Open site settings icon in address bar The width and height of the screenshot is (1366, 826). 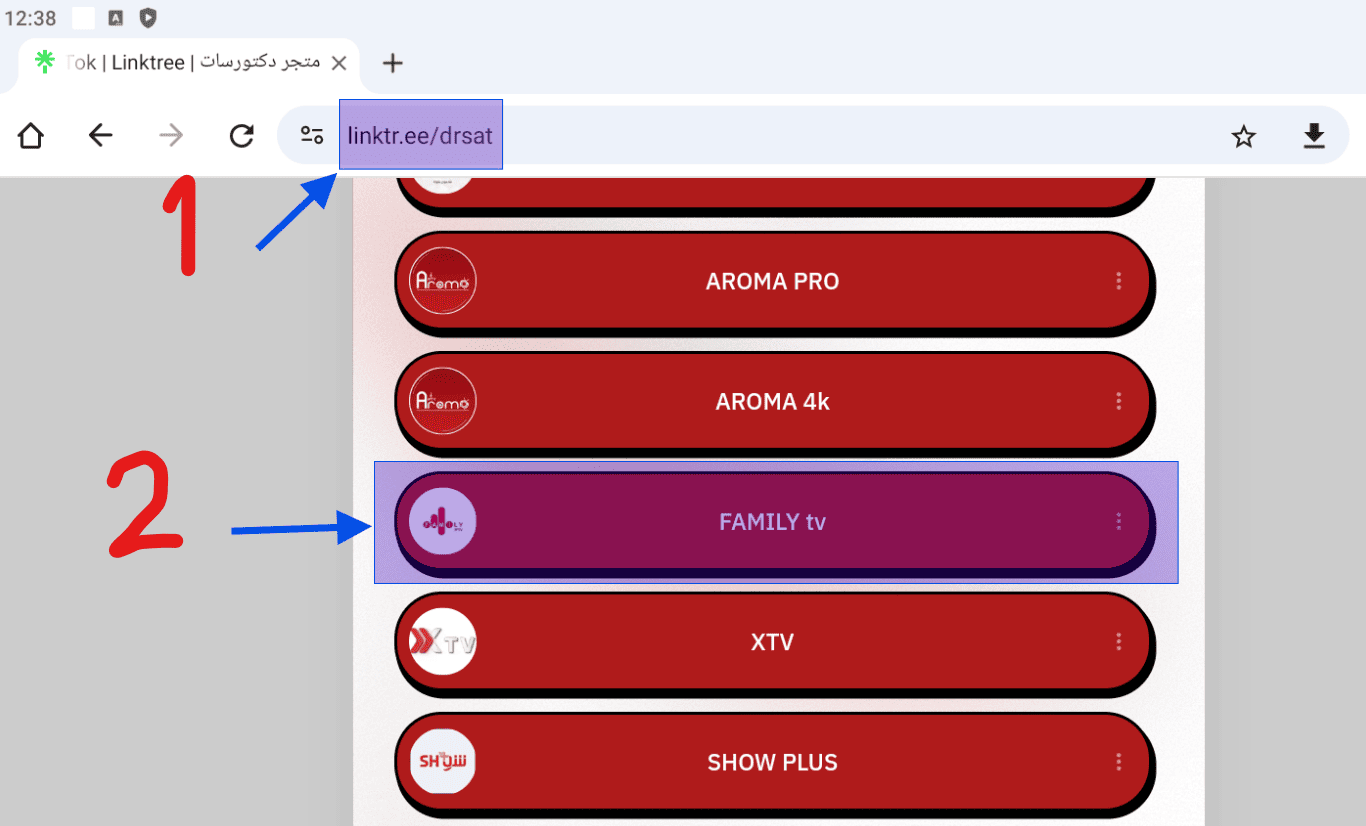click(x=312, y=136)
